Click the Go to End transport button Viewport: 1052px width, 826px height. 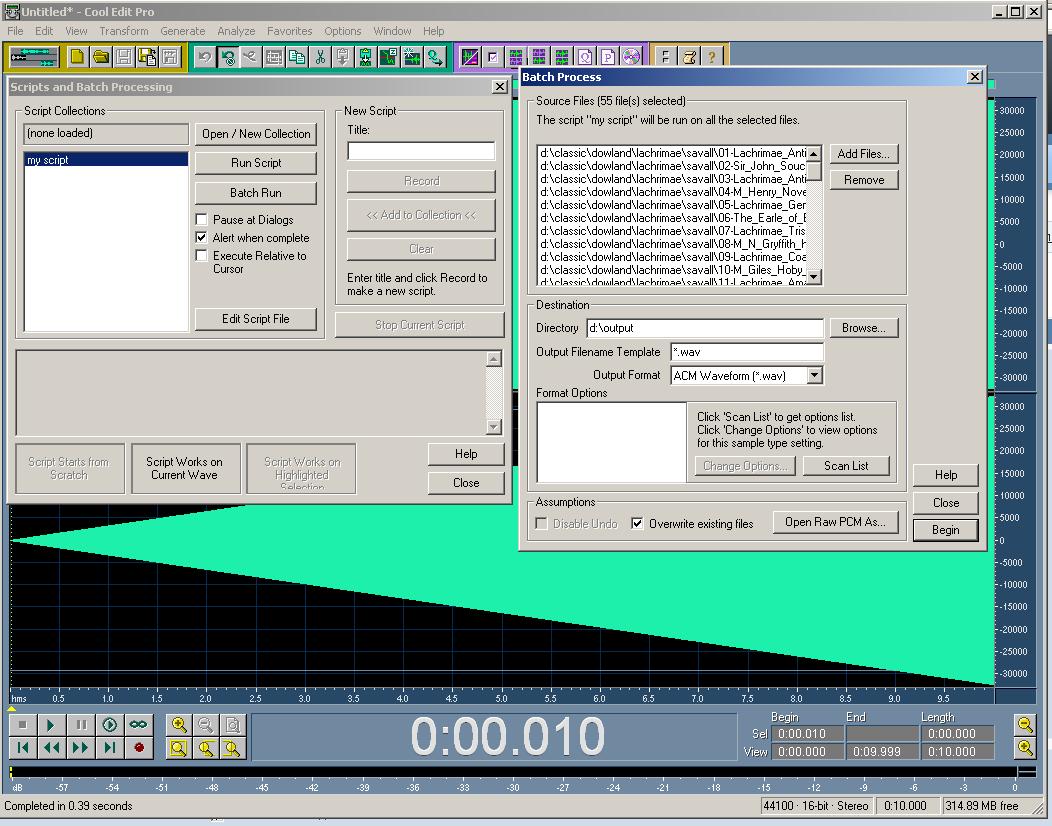pyautogui.click(x=109, y=747)
